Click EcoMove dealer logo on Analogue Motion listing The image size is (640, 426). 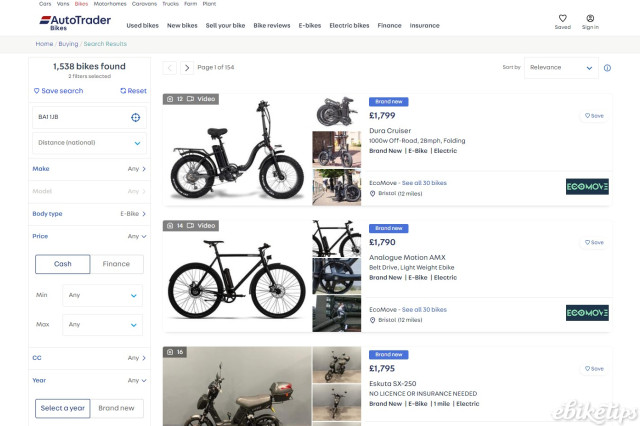[x=587, y=313]
